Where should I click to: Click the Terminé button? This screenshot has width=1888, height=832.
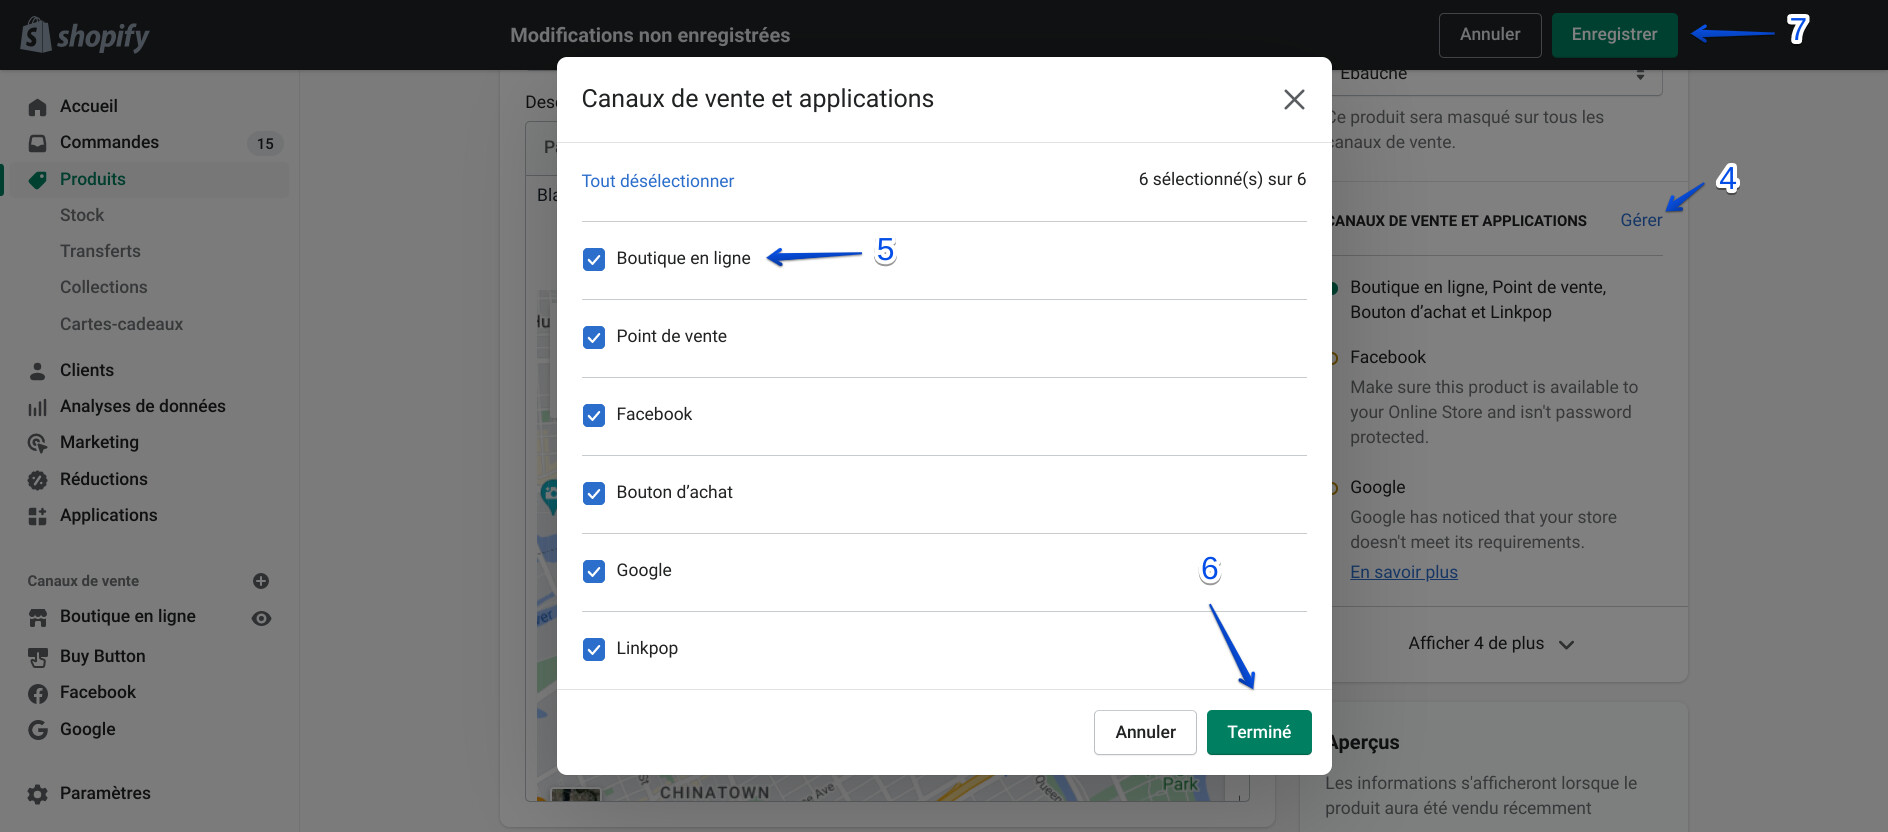point(1259,732)
